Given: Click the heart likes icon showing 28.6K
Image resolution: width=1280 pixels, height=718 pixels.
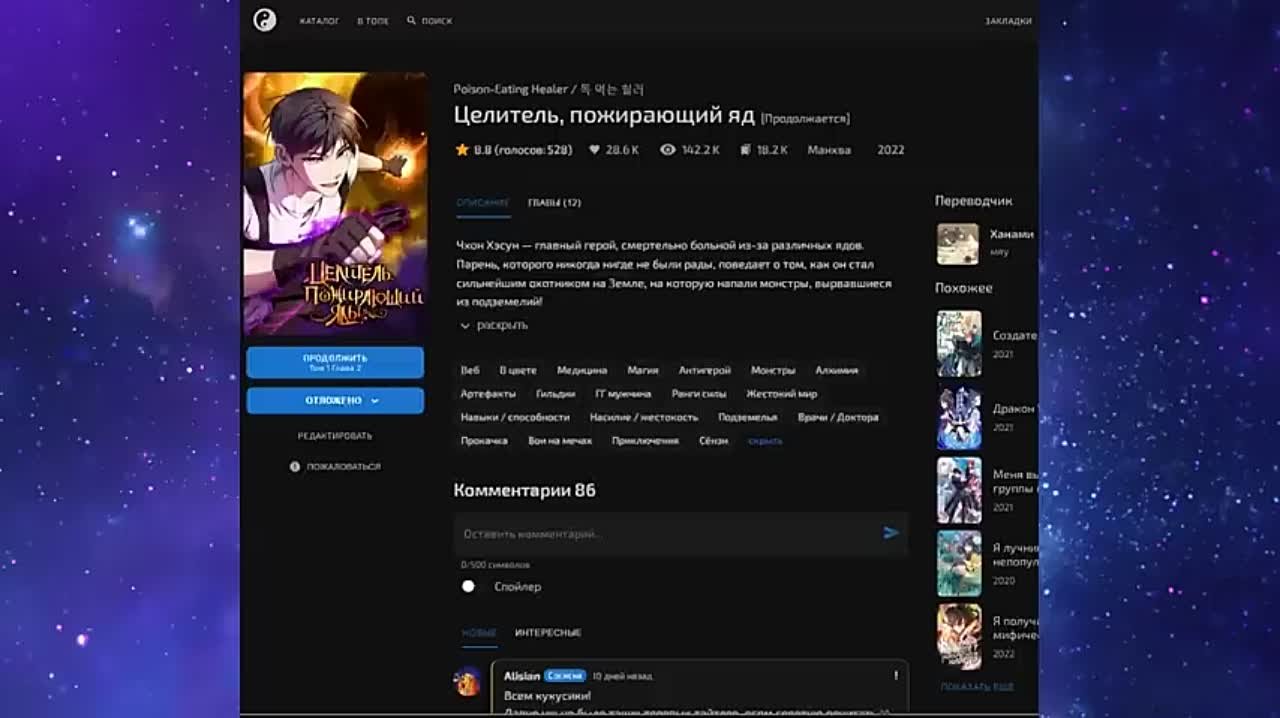Looking at the screenshot, I should 594,150.
